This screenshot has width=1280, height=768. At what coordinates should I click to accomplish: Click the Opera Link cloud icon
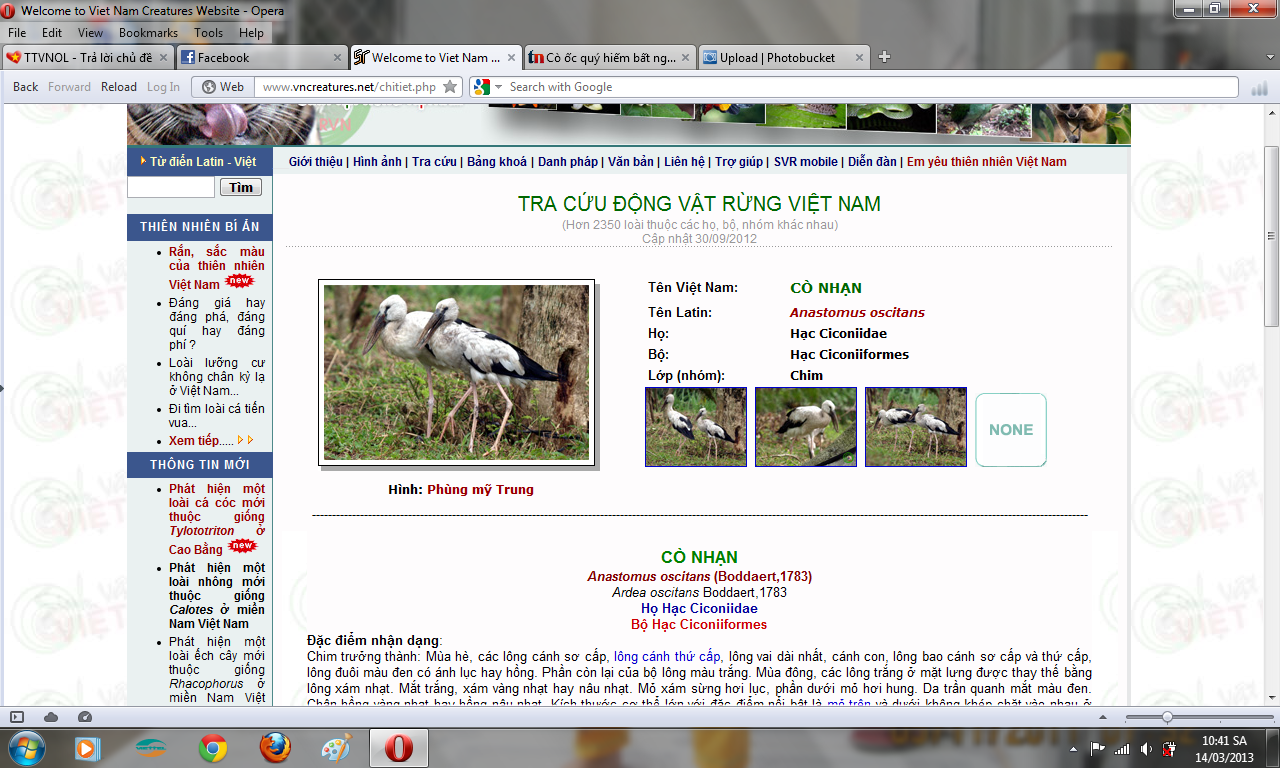pyautogui.click(x=51, y=717)
